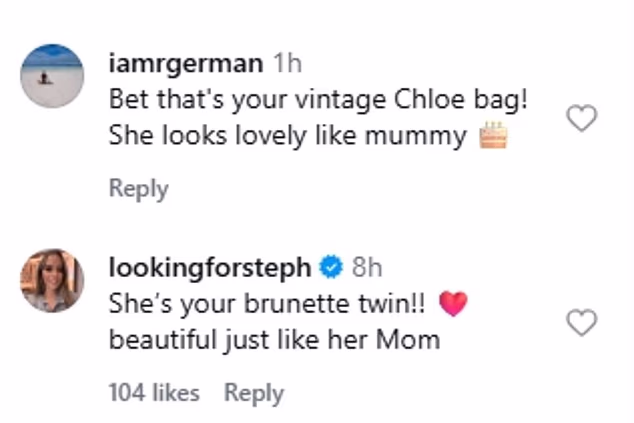
Task: Reply to iamrgerman's comment
Action: (x=139, y=189)
